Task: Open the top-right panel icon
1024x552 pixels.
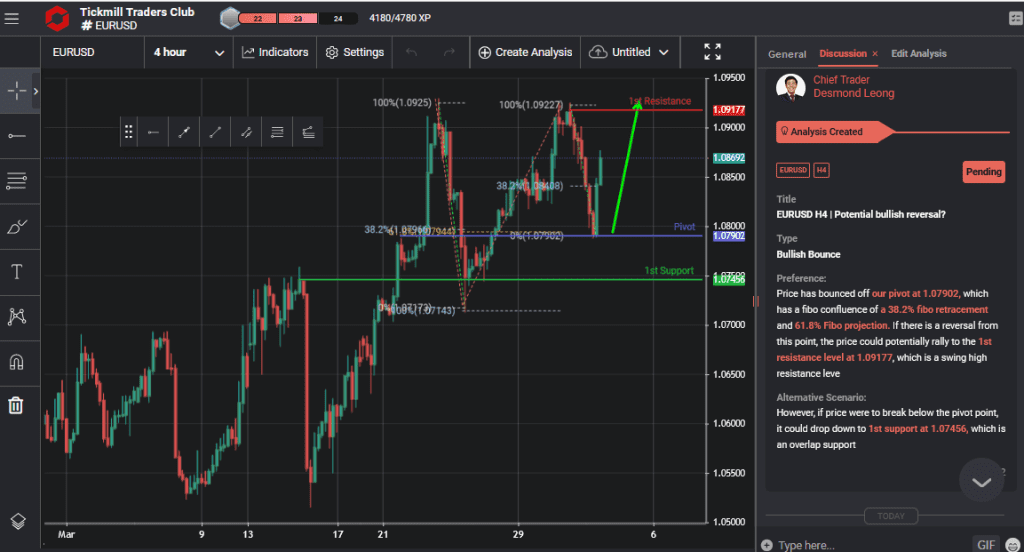Action: click(x=1015, y=18)
